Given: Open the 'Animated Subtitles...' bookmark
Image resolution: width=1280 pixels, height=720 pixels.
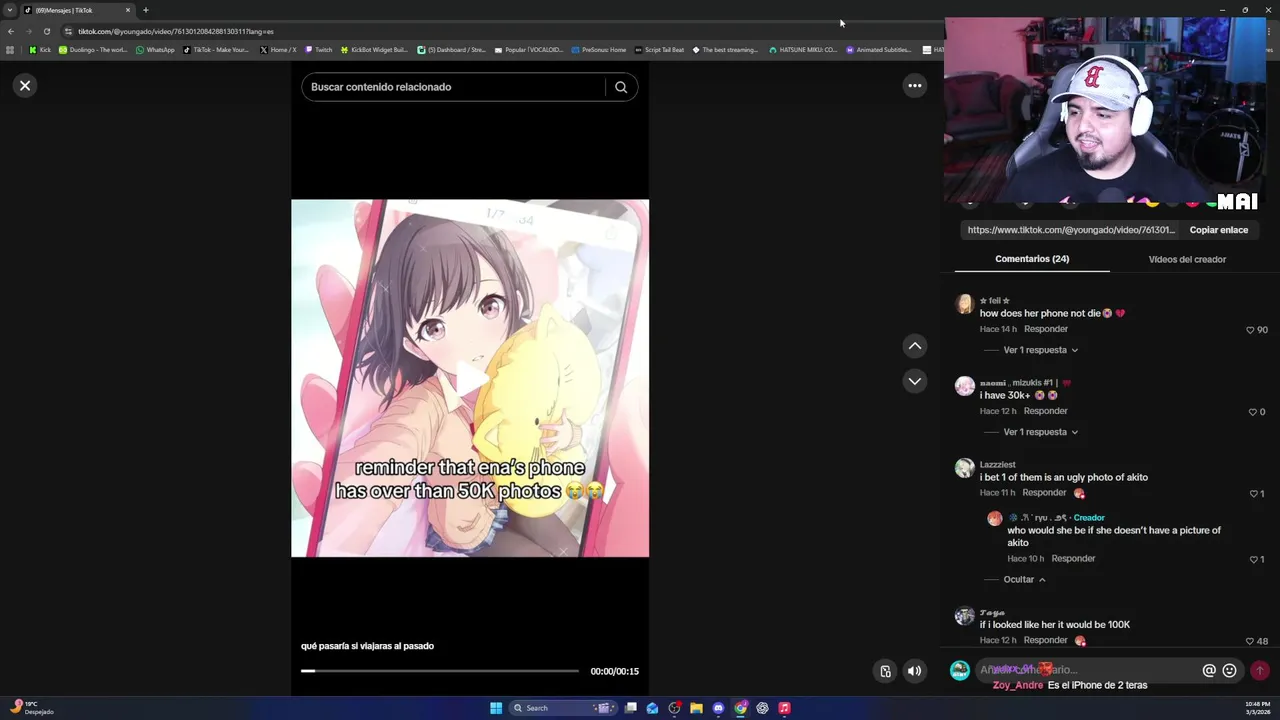Looking at the screenshot, I should 880,50.
